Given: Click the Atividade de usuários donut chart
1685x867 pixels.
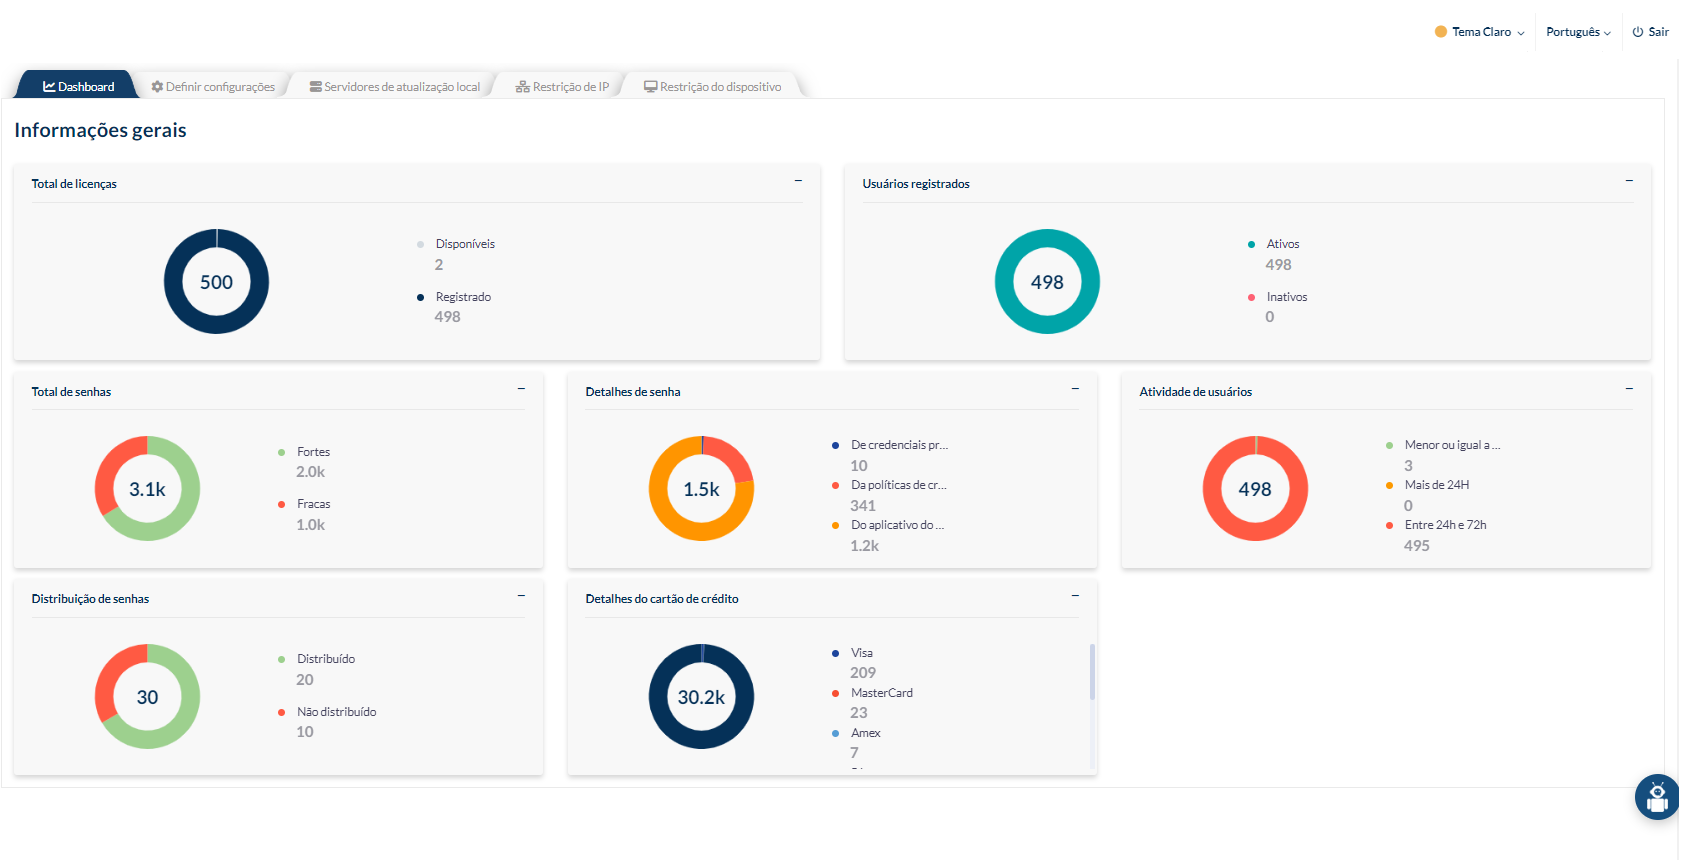Looking at the screenshot, I should tap(1255, 489).
